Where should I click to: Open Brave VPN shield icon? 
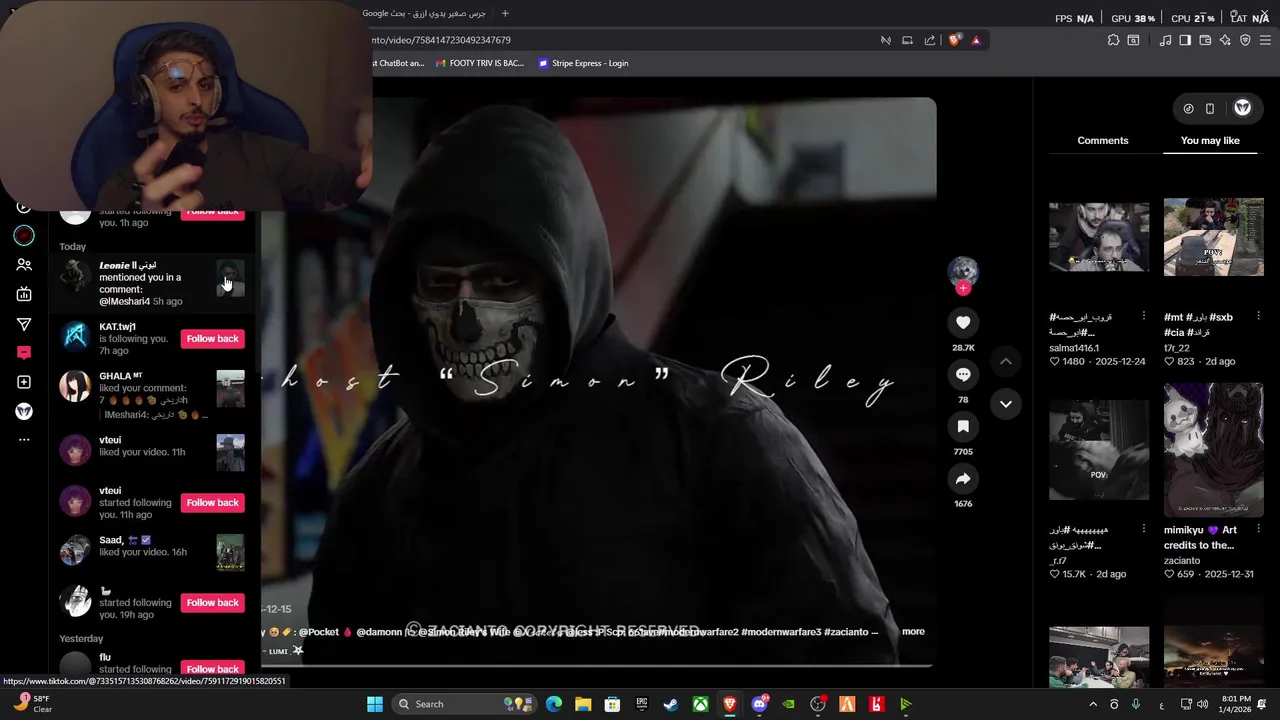pyautogui.click(x=1245, y=40)
